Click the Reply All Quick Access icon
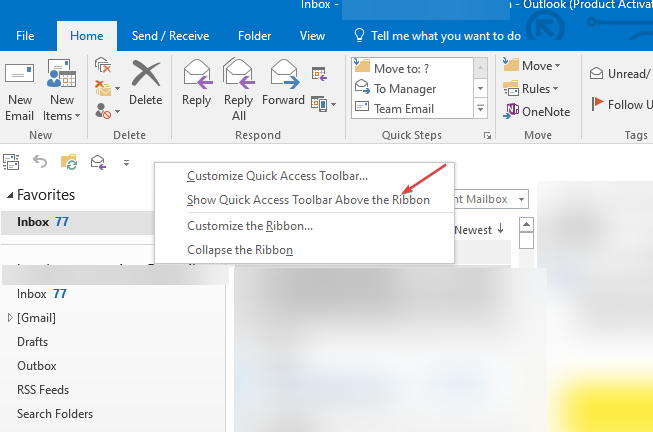Viewport: 653px width, 432px height. [98, 162]
